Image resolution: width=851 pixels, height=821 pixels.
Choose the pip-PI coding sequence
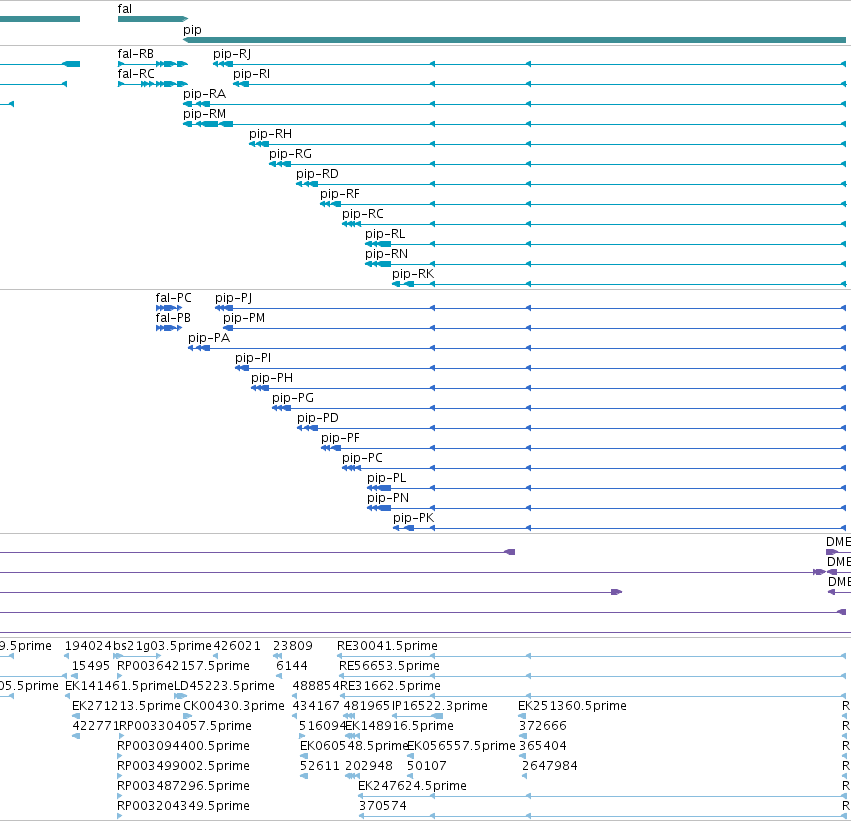click(253, 358)
